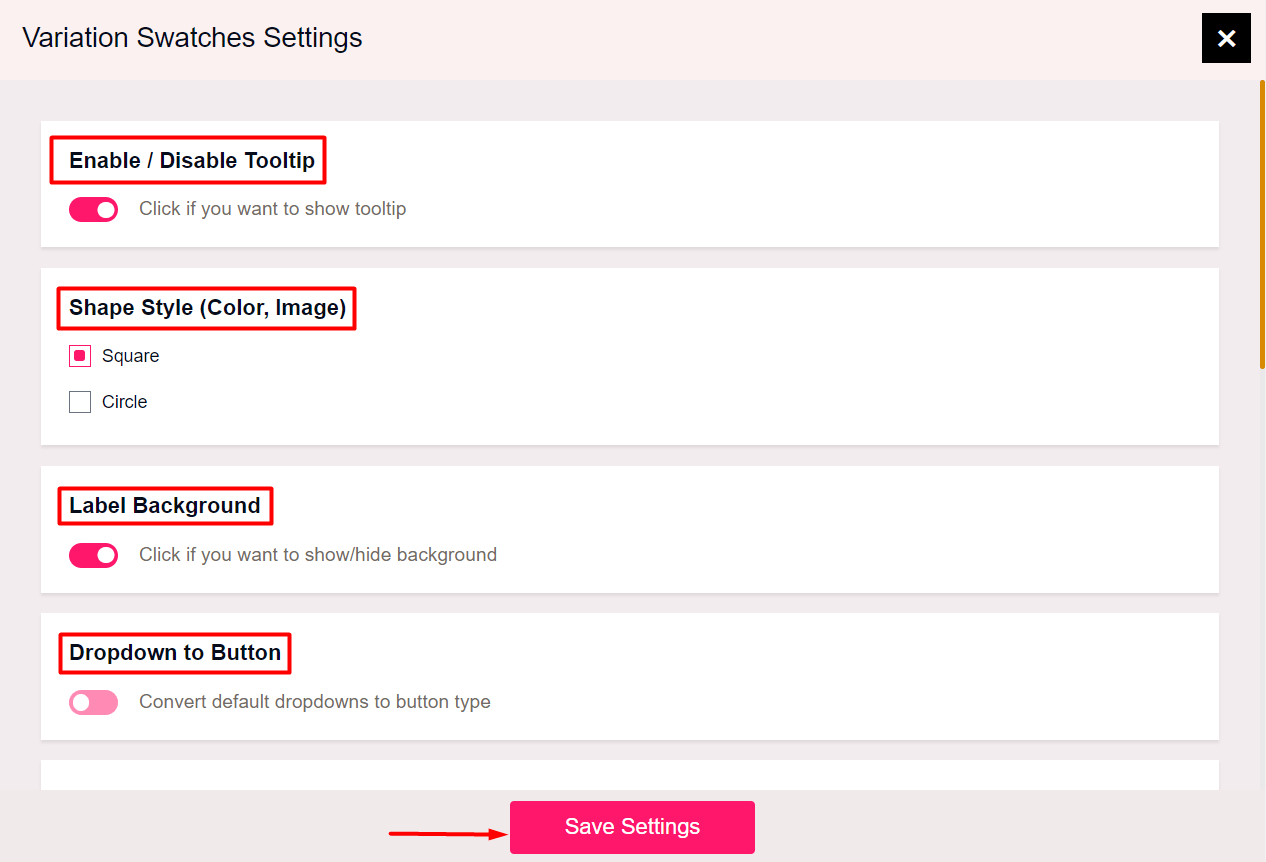Click the Variation Swatches Settings title
The image size is (1266, 862).
click(x=192, y=37)
